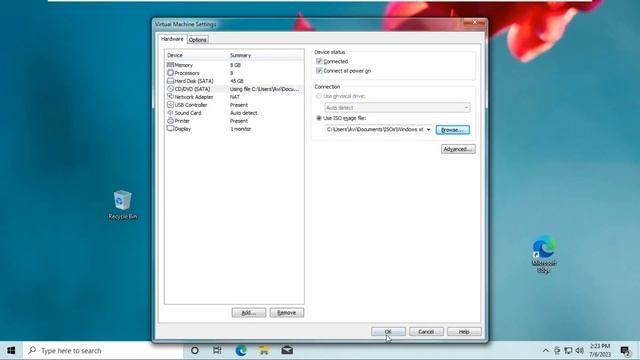Select the '1 monitor' summary text
This screenshot has width=640, height=360.
(240, 129)
